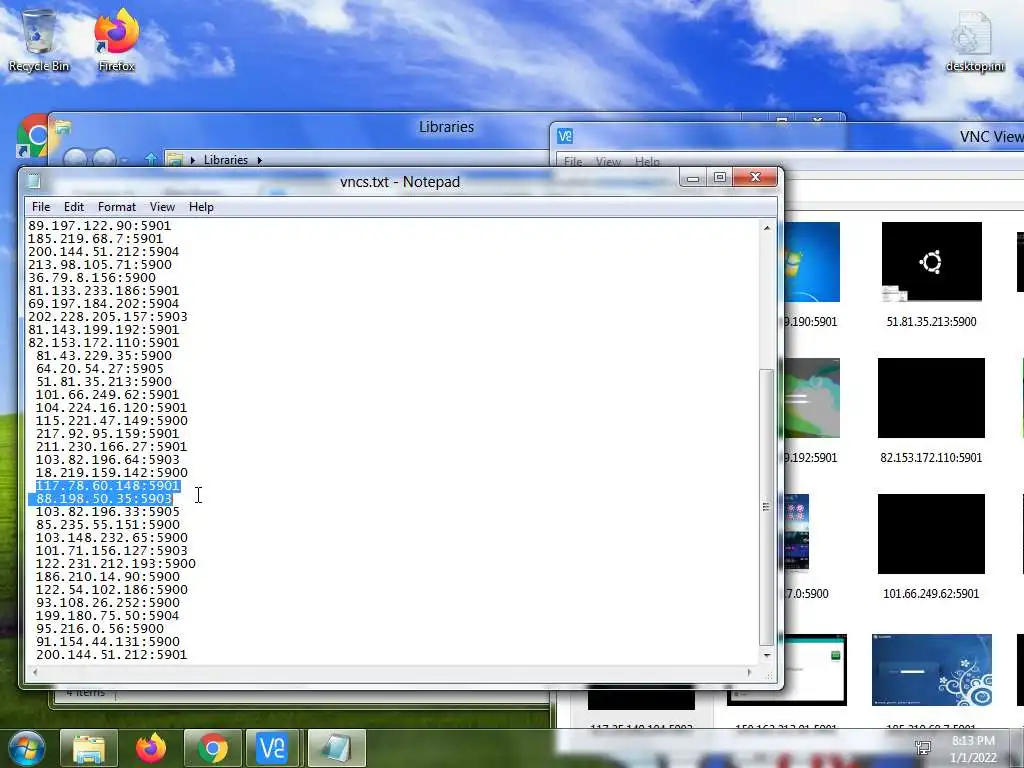The image size is (1024, 768).
Task: Open the Notepad Edit menu
Action: pyautogui.click(x=74, y=206)
